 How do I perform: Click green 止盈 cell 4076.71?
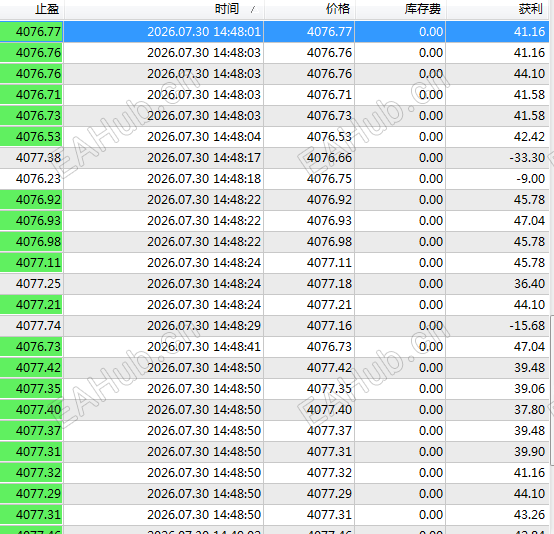pyautogui.click(x=31, y=95)
